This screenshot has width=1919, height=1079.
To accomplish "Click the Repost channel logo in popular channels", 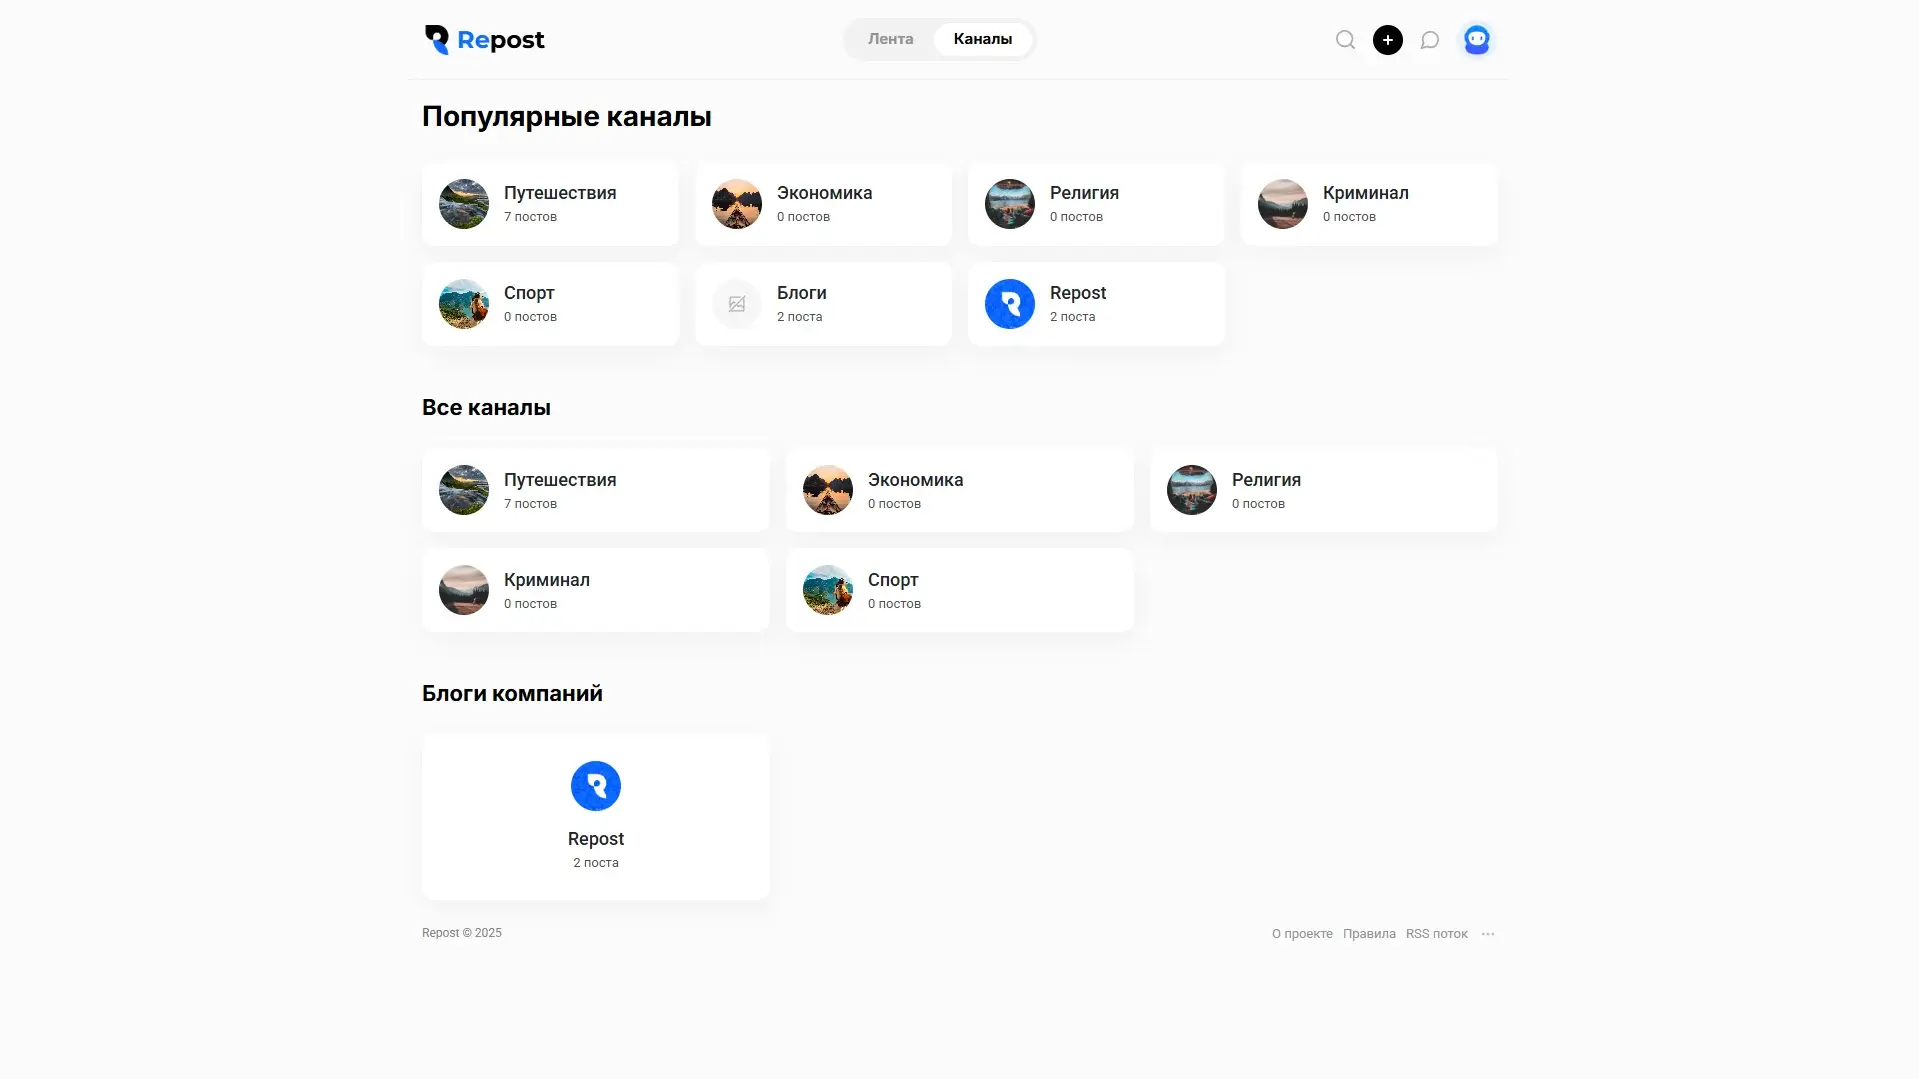I will [1009, 304].
